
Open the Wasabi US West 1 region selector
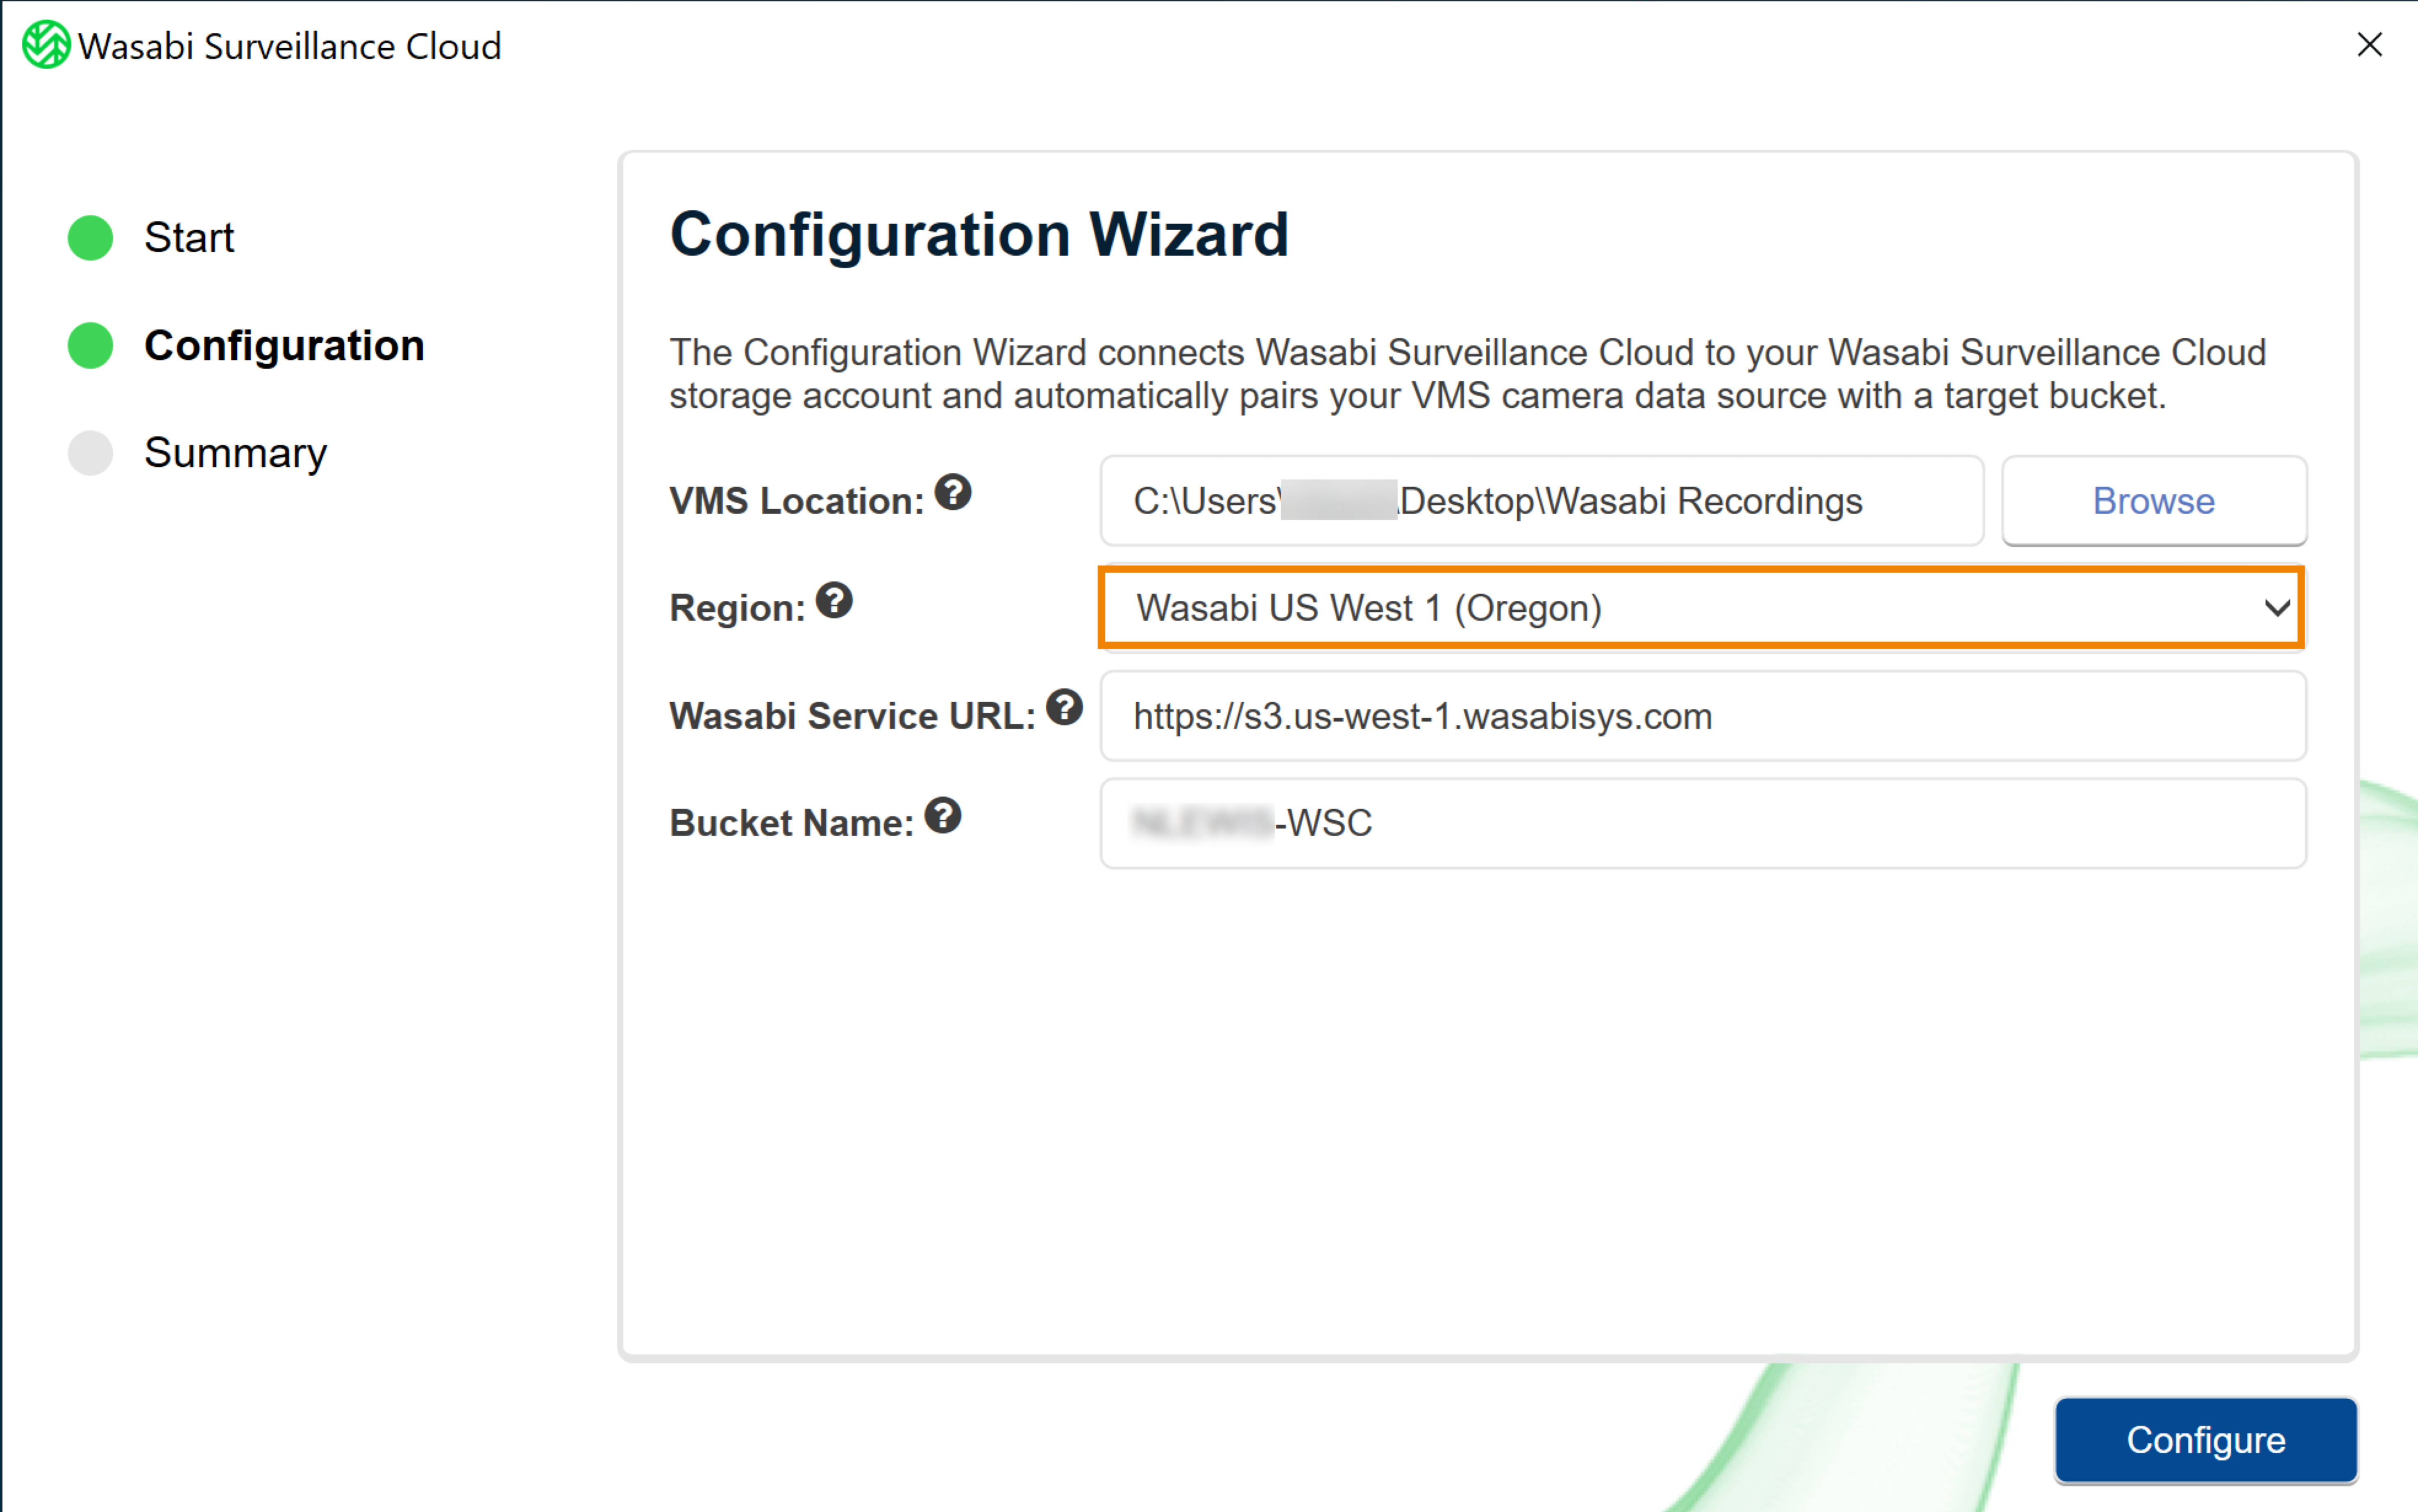click(1701, 608)
